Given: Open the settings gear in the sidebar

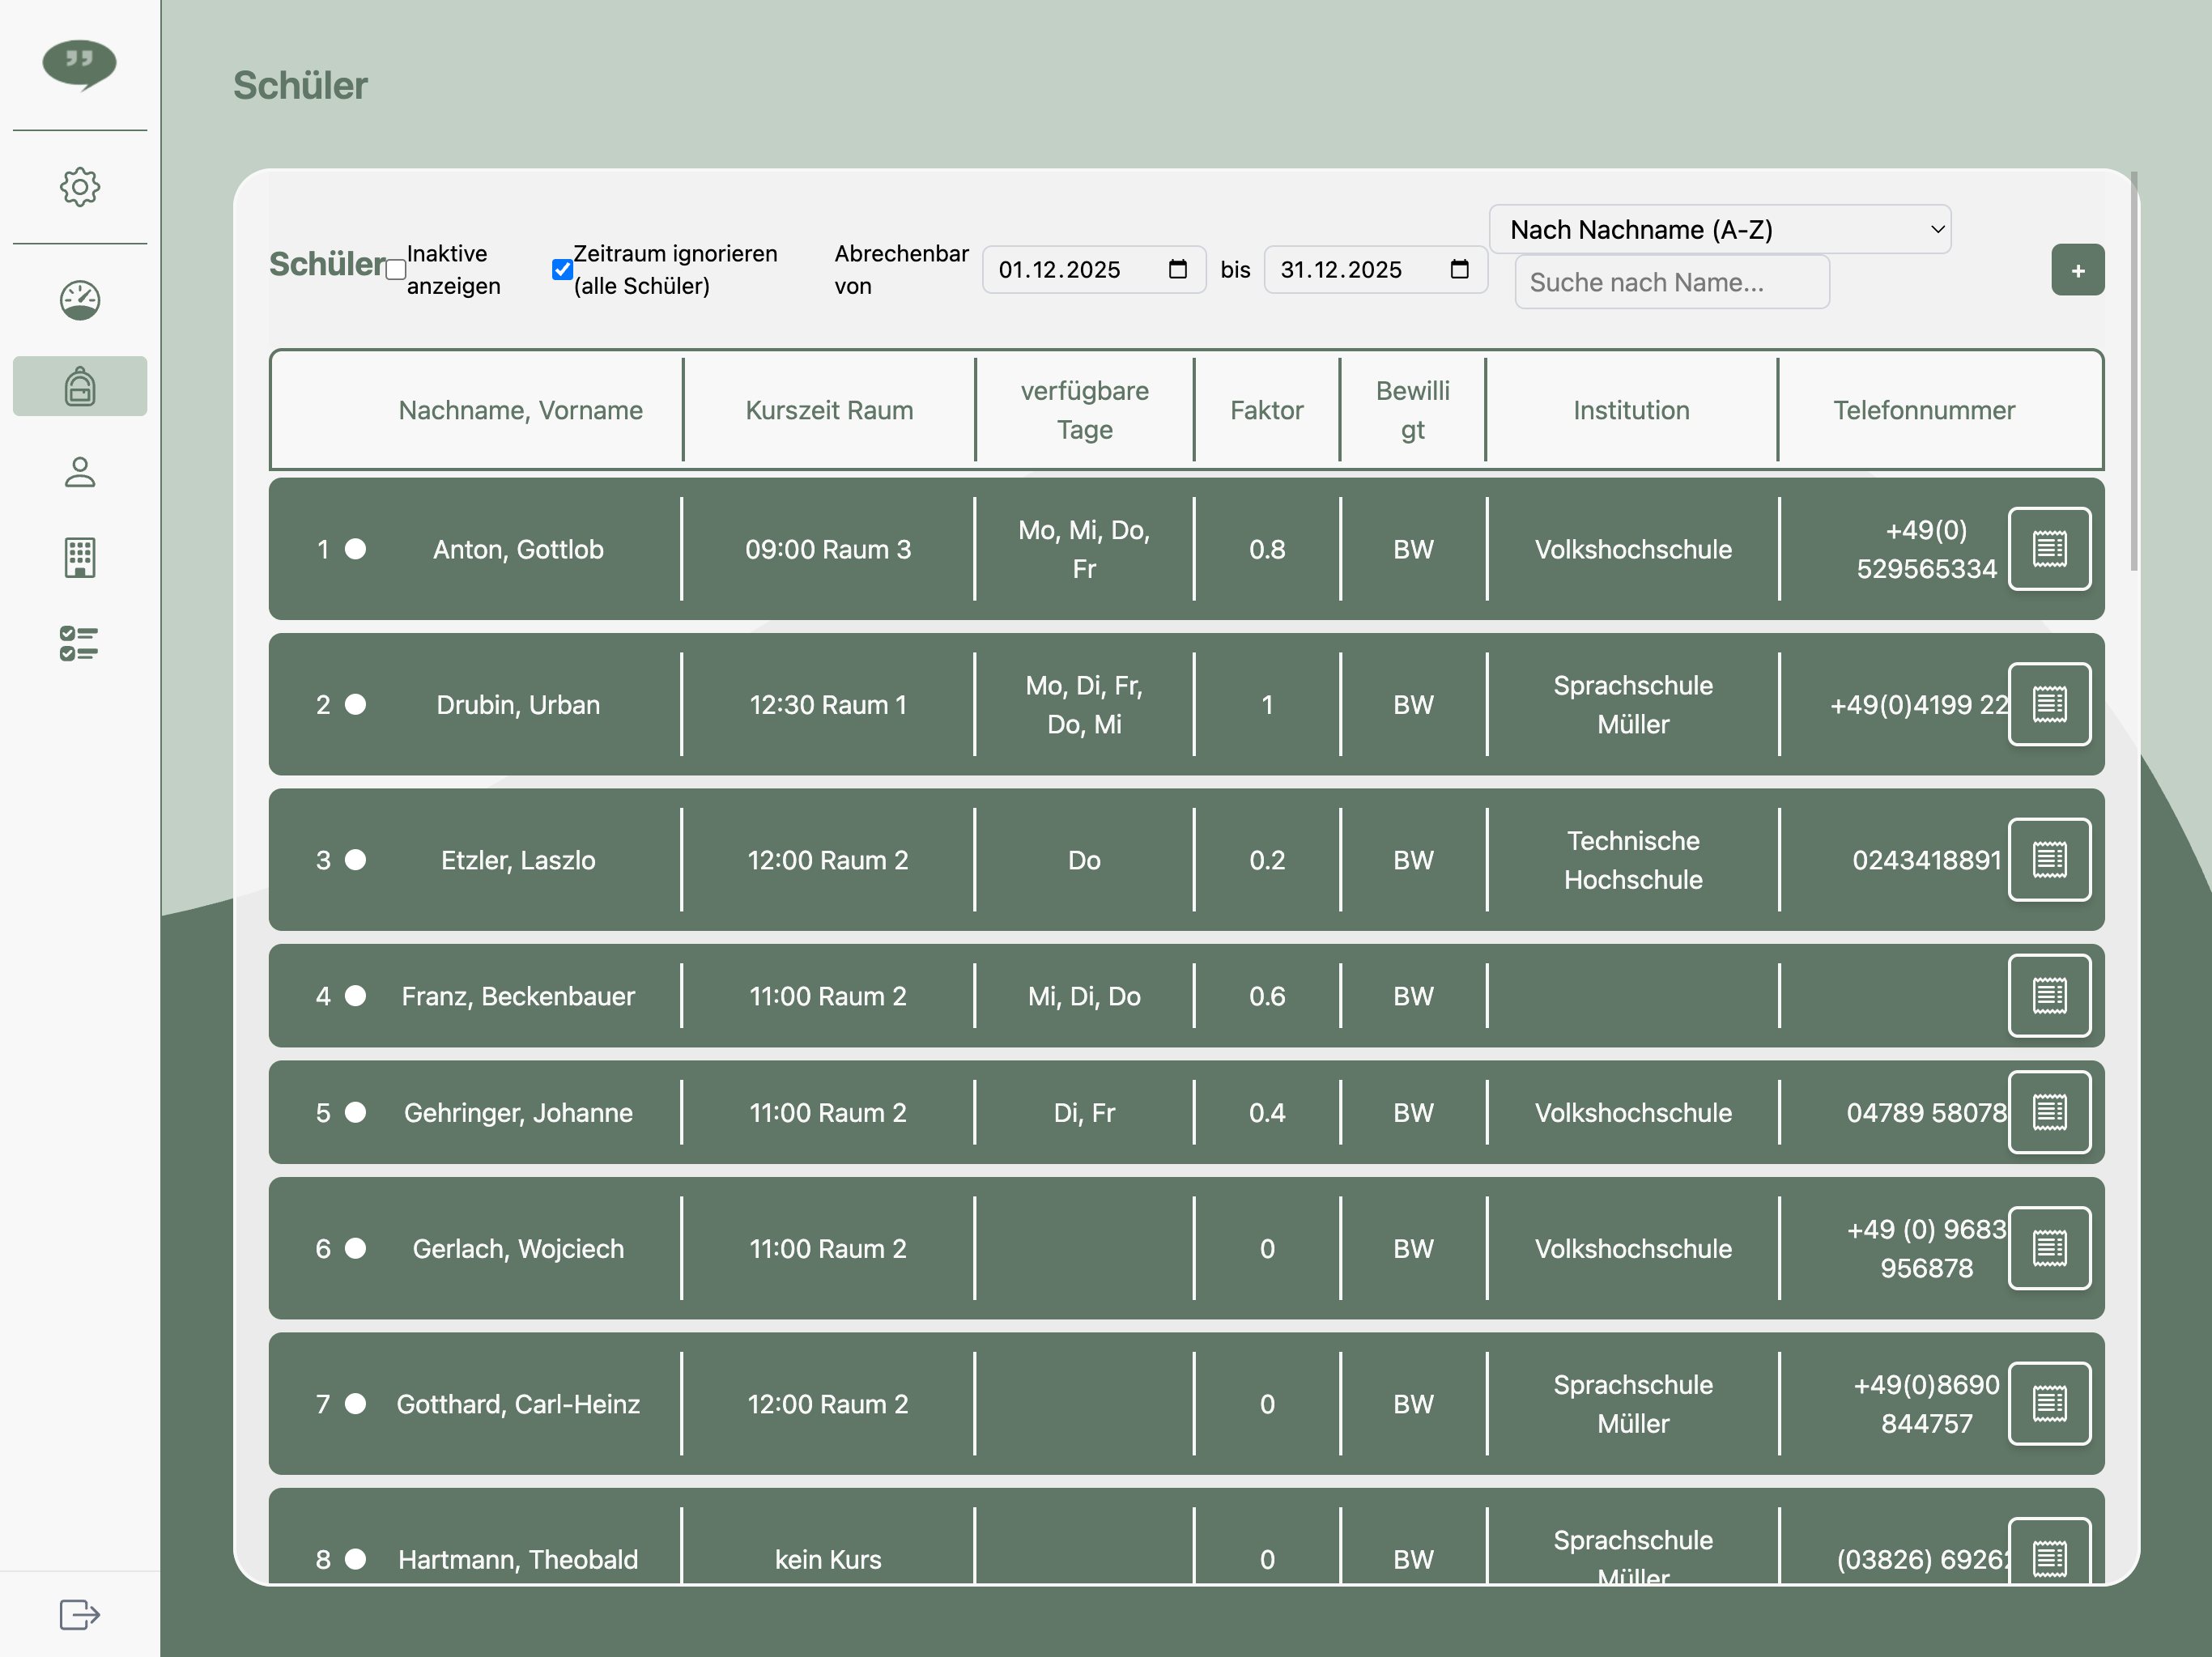Looking at the screenshot, I should click(80, 187).
